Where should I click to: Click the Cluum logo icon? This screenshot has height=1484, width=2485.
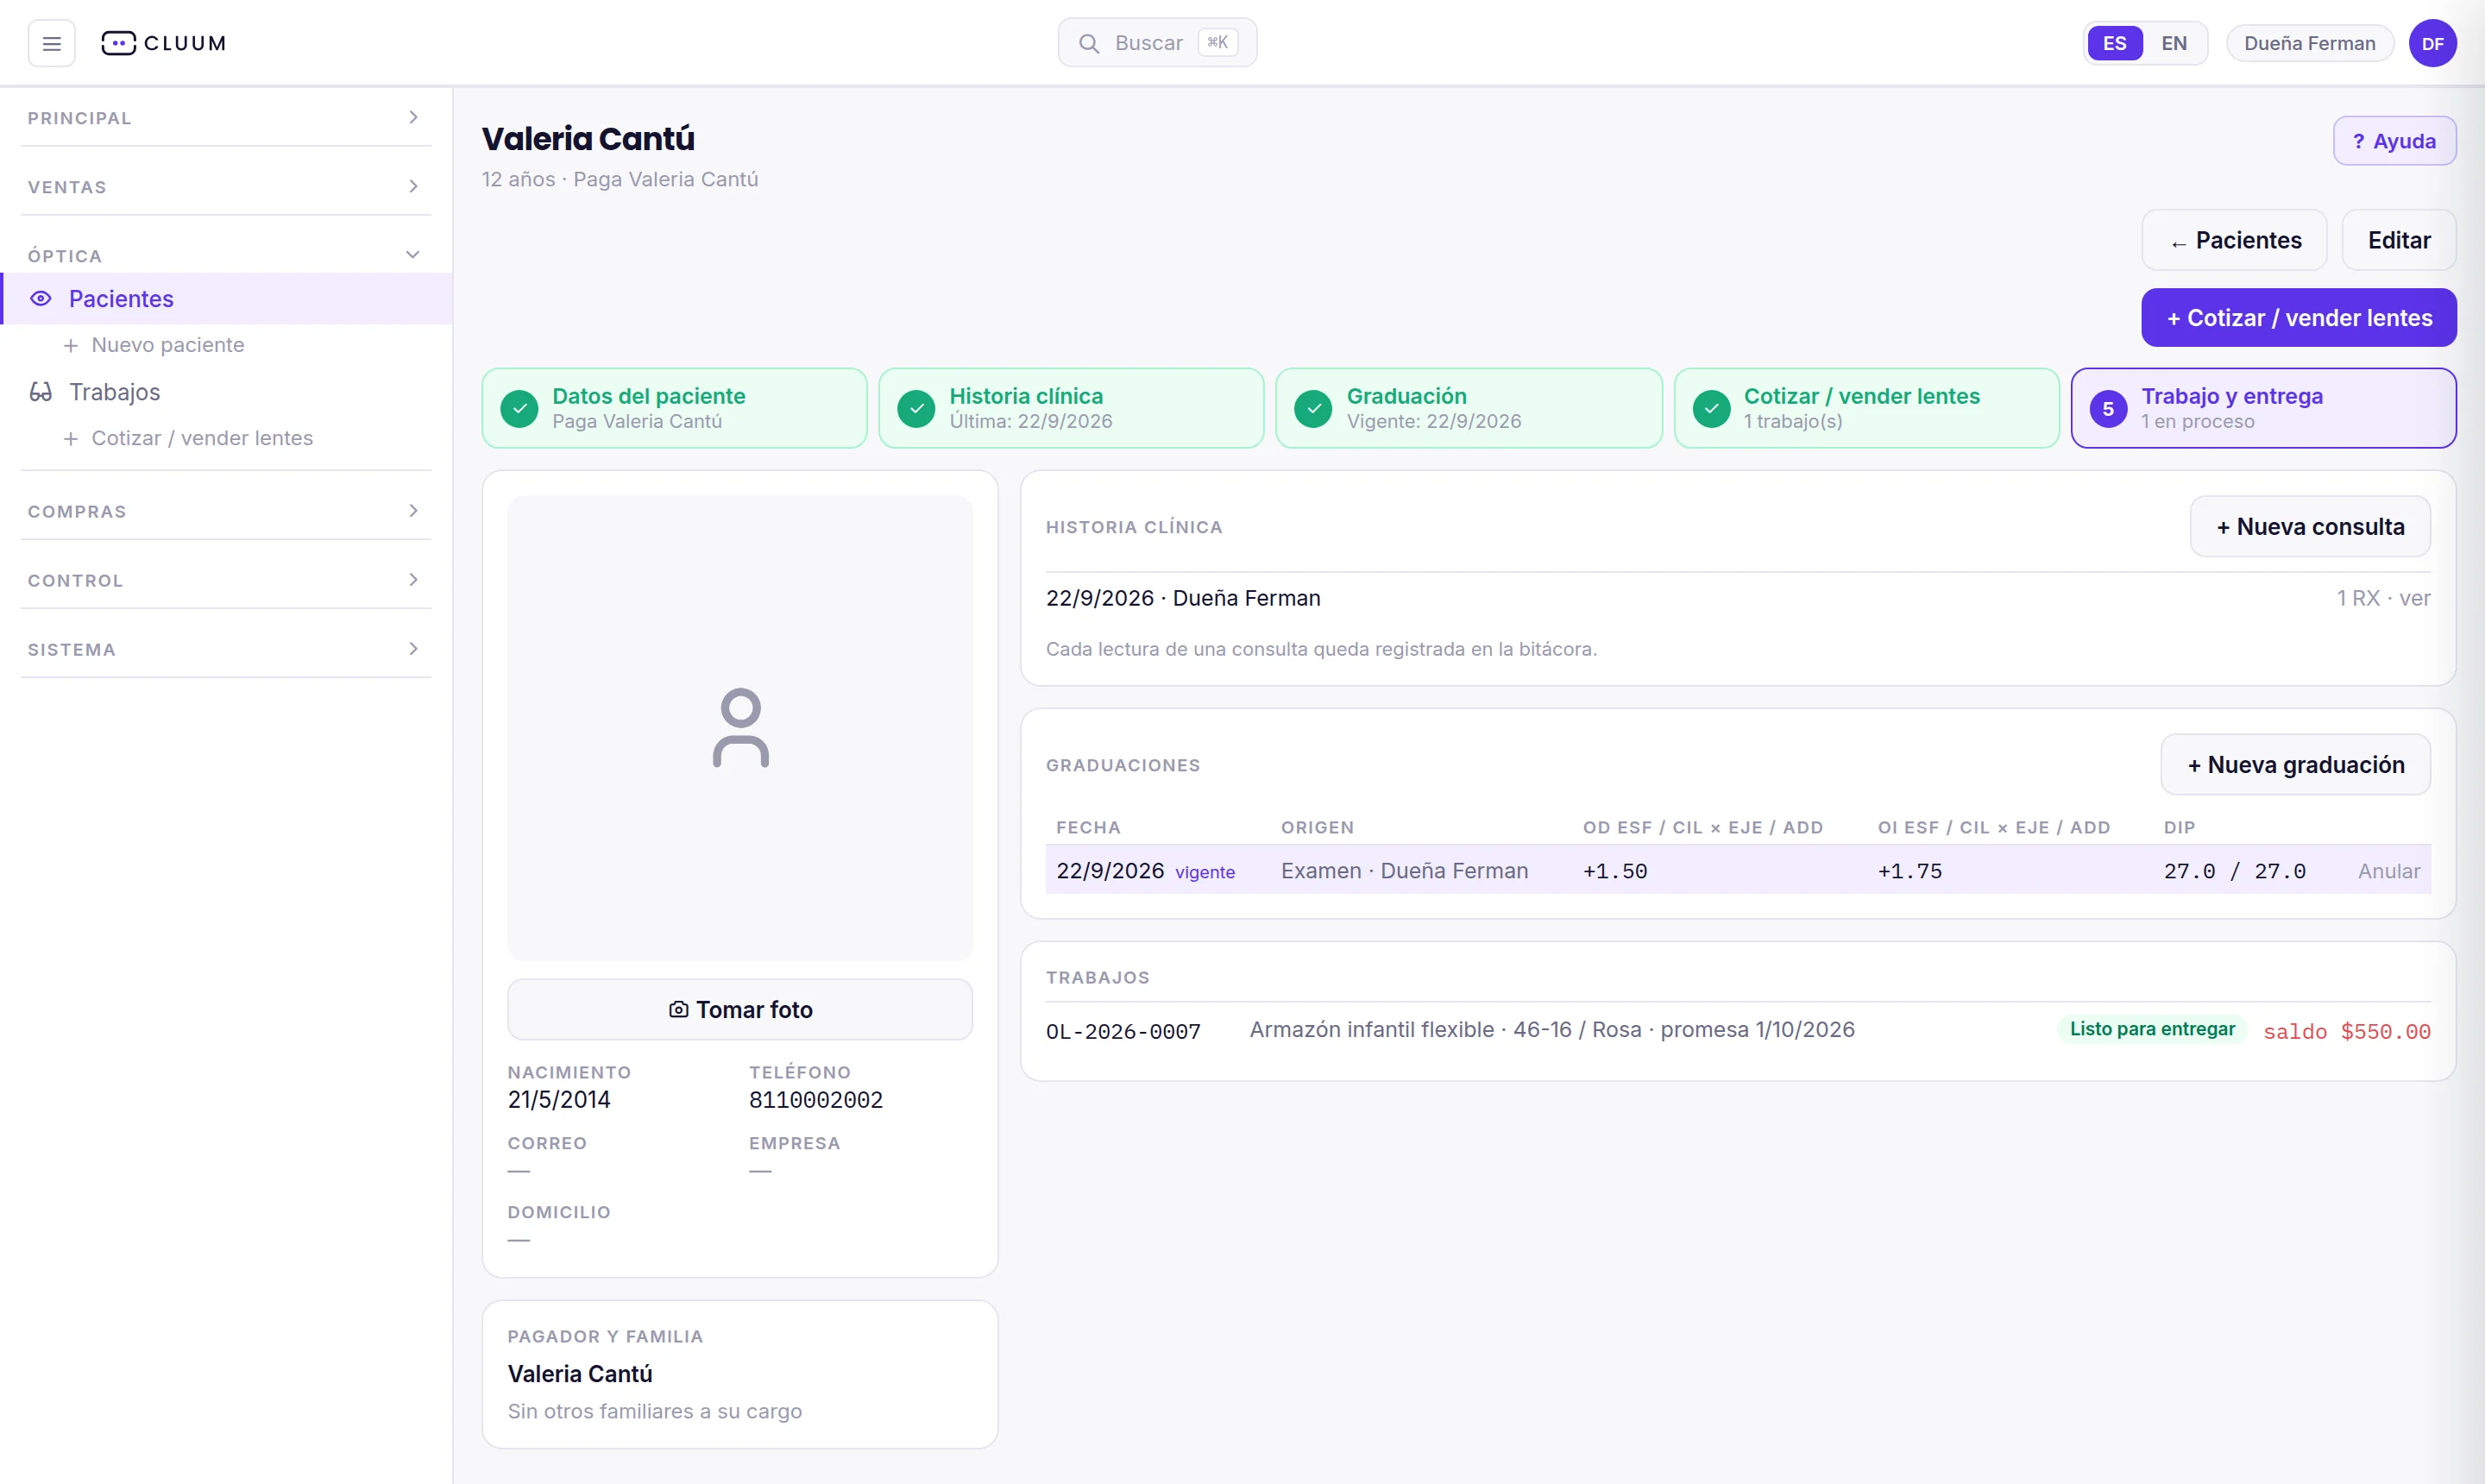118,43
